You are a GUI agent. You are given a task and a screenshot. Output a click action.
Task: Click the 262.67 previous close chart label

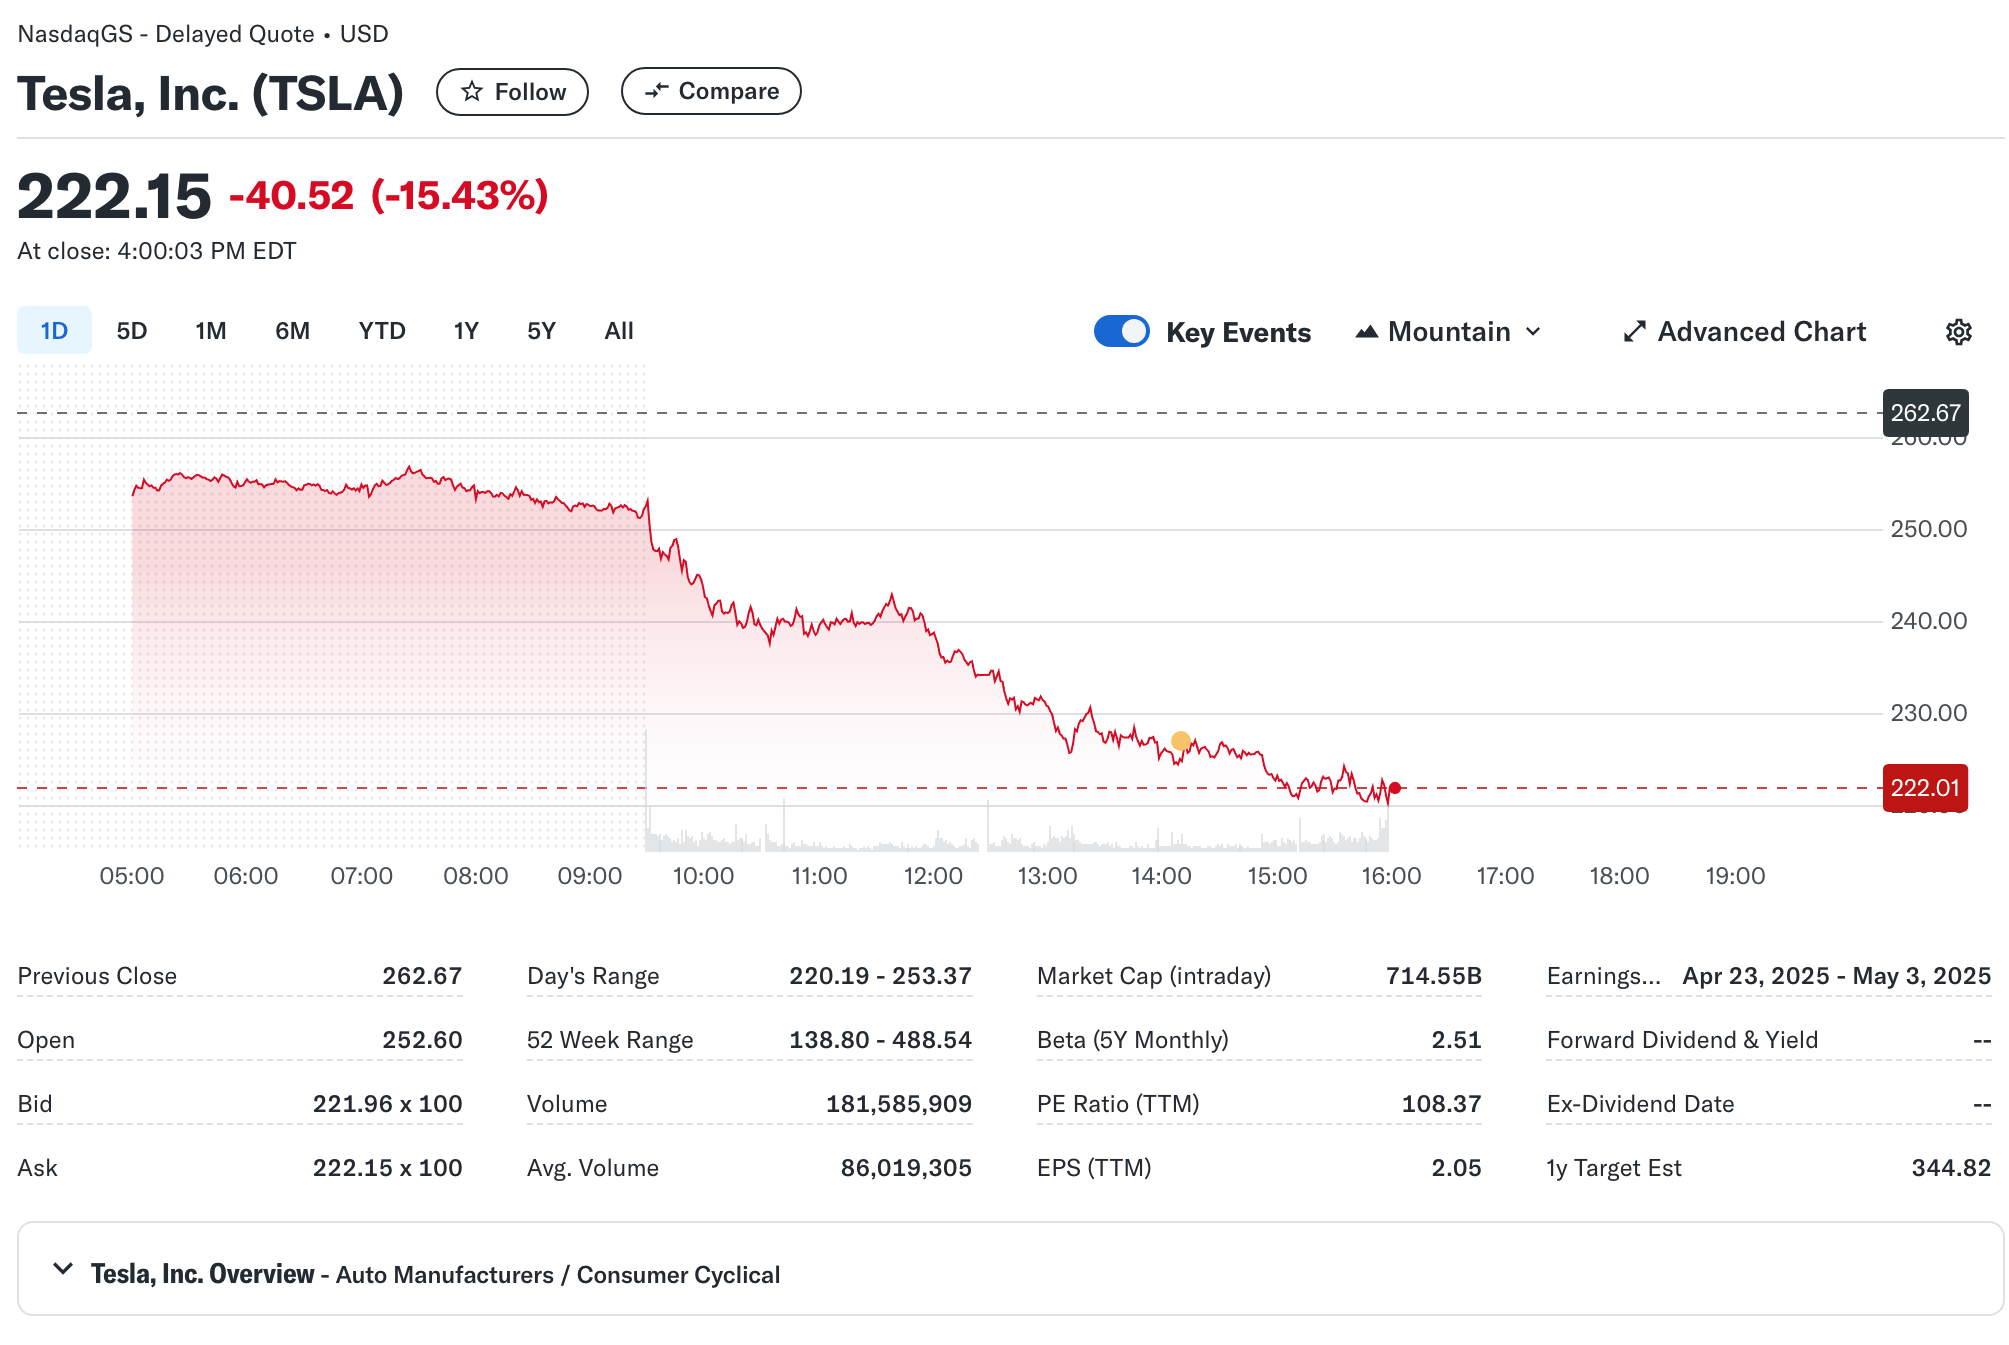(x=1925, y=413)
